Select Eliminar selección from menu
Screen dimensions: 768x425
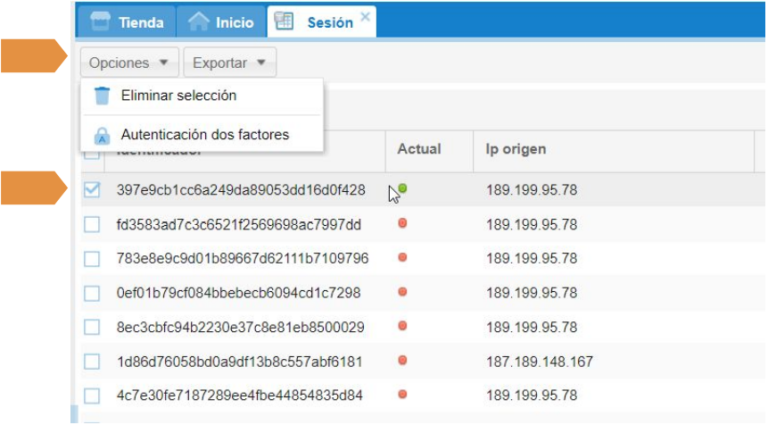pyautogui.click(x=178, y=96)
